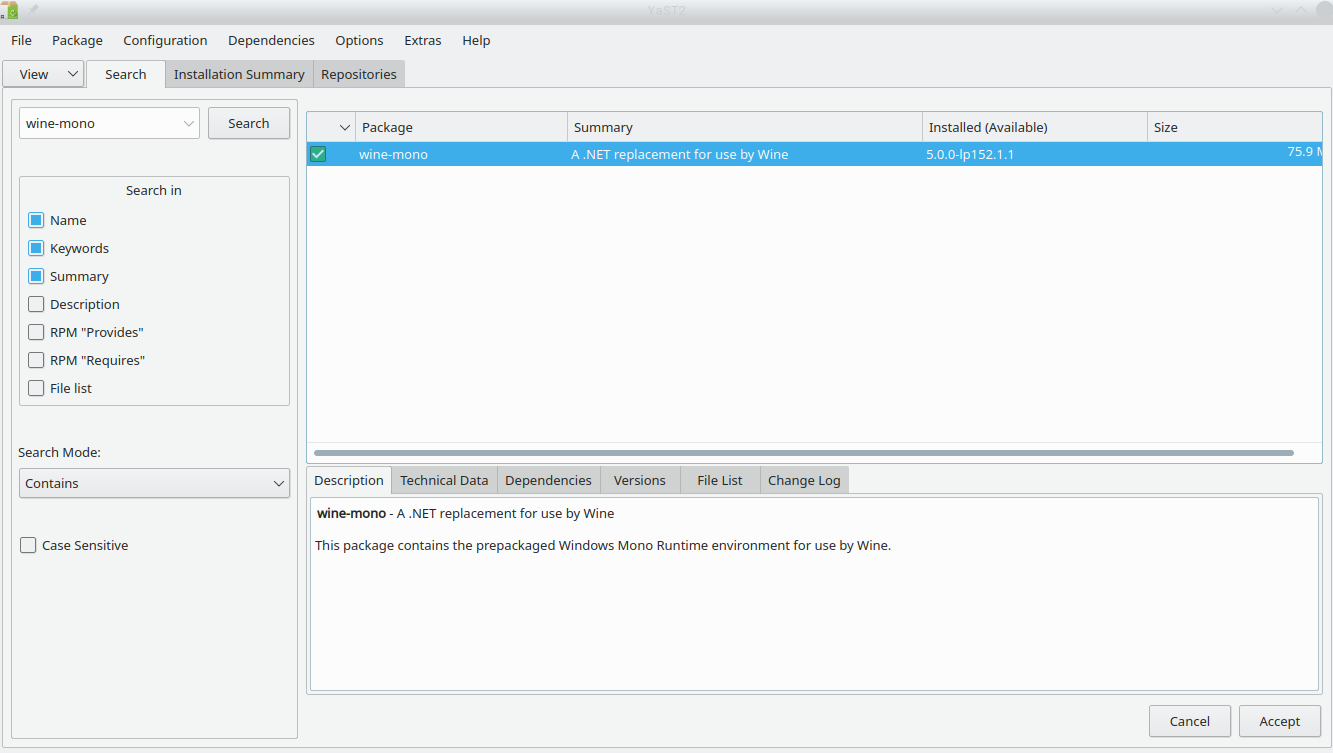Image resolution: width=1333 pixels, height=753 pixels.
Task: Open the Dependencies menu
Action: (271, 40)
